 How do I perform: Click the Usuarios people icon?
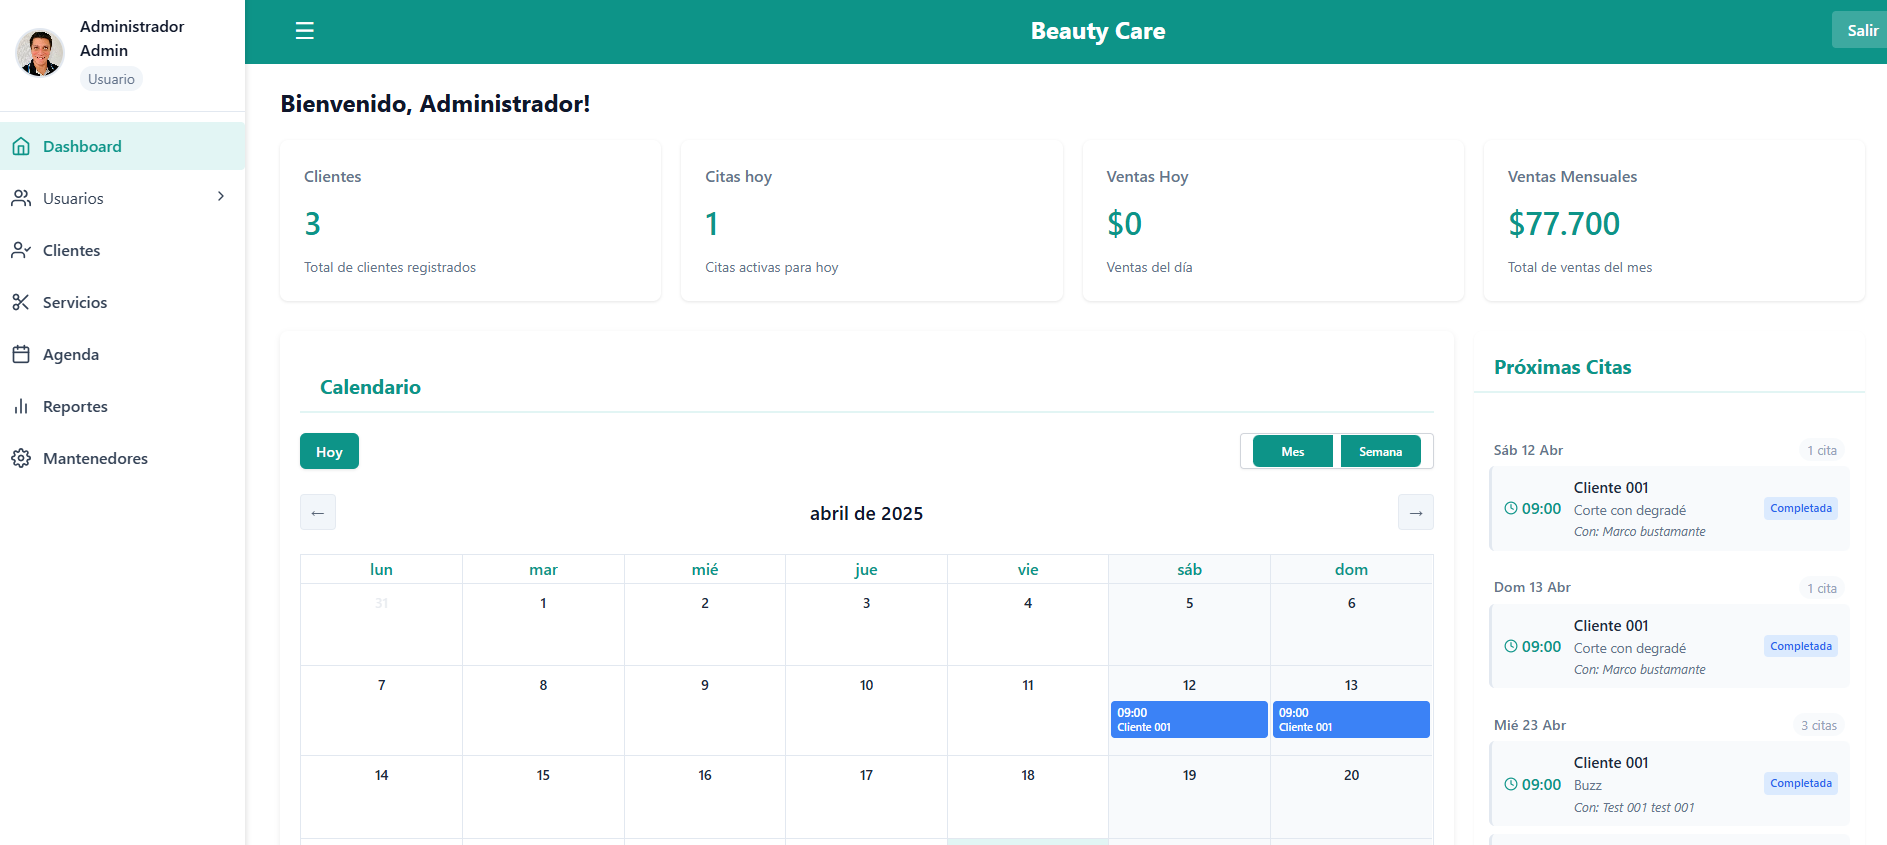[21, 198]
